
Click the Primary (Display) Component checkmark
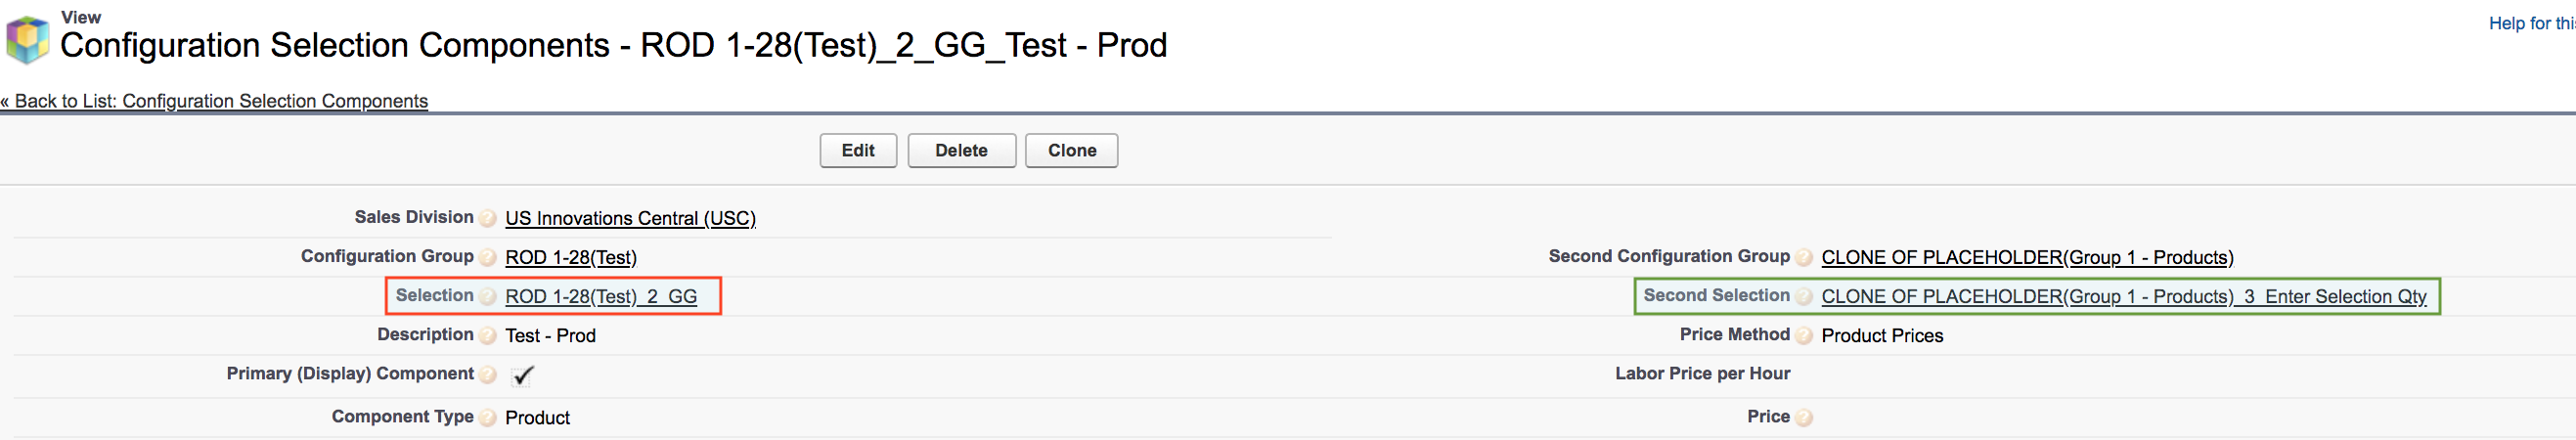(x=522, y=375)
